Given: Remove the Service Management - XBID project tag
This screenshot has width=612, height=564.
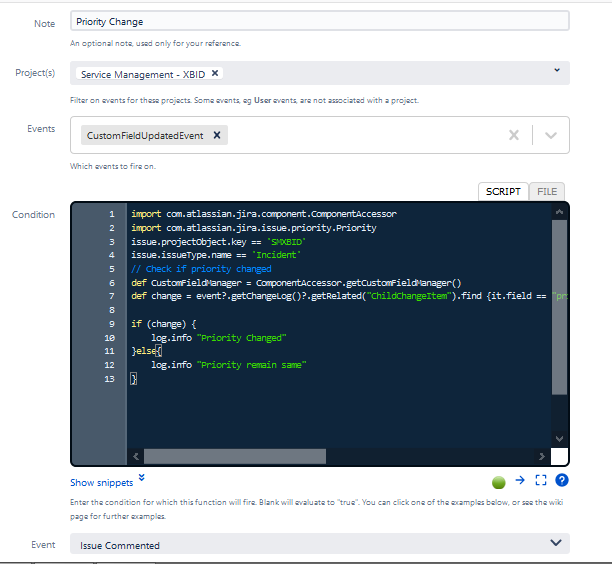Looking at the screenshot, I should tap(215, 73).
